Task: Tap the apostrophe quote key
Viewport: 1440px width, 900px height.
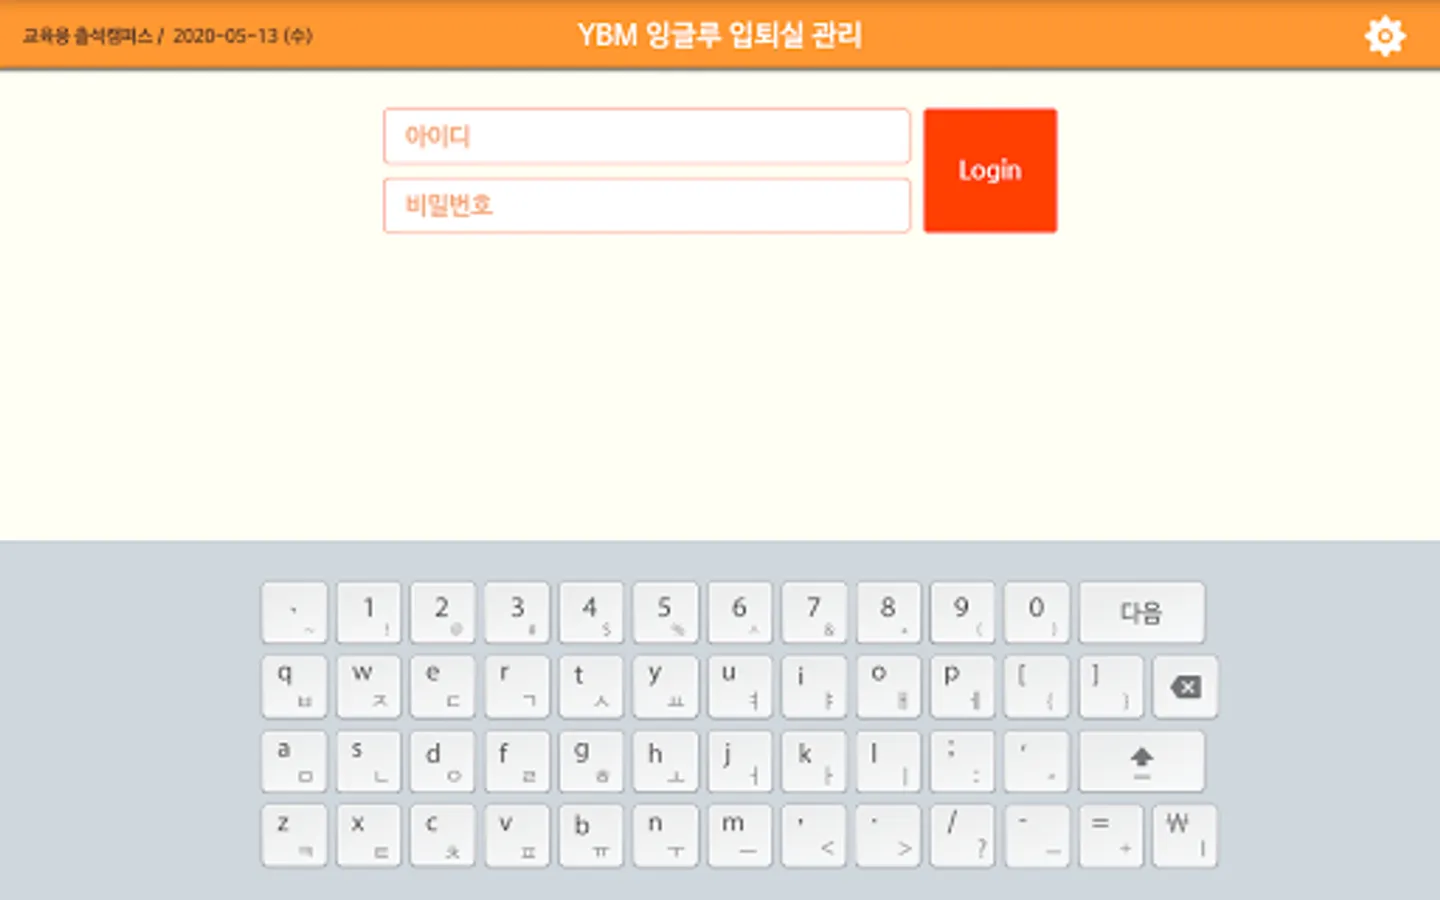Action: point(1037,762)
